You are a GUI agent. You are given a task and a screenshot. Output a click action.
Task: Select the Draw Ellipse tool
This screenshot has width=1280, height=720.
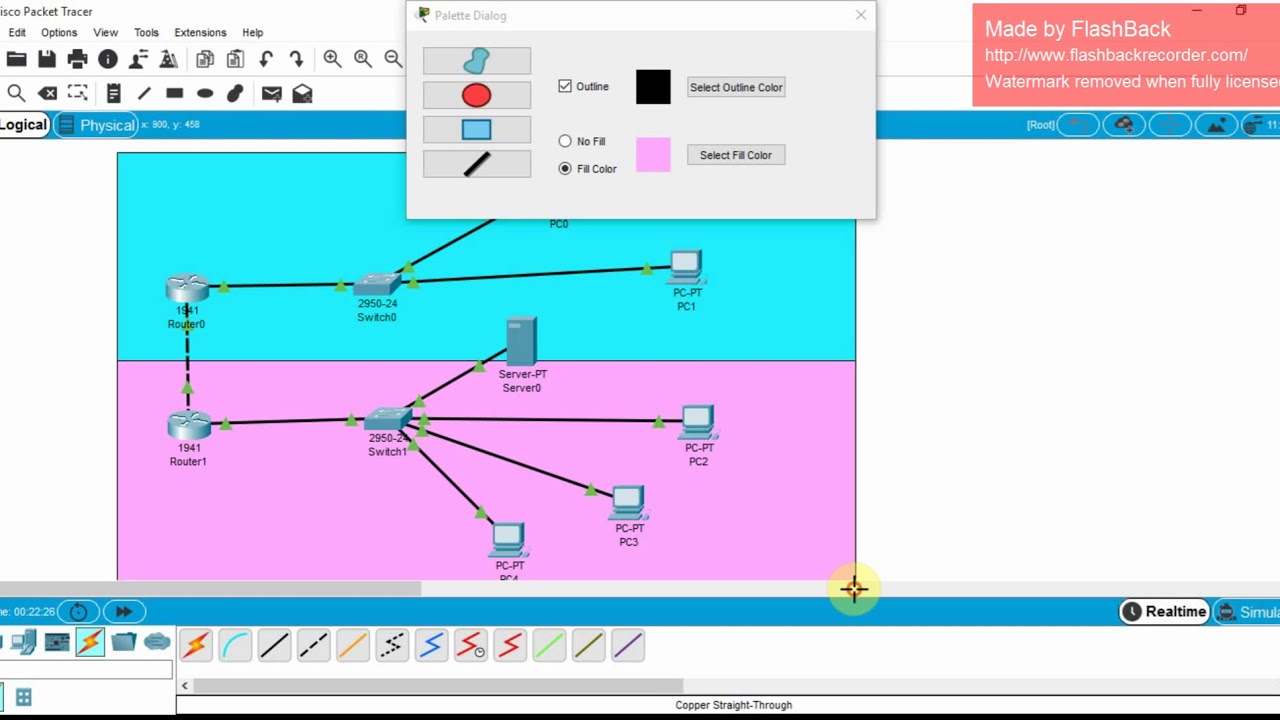(205, 93)
